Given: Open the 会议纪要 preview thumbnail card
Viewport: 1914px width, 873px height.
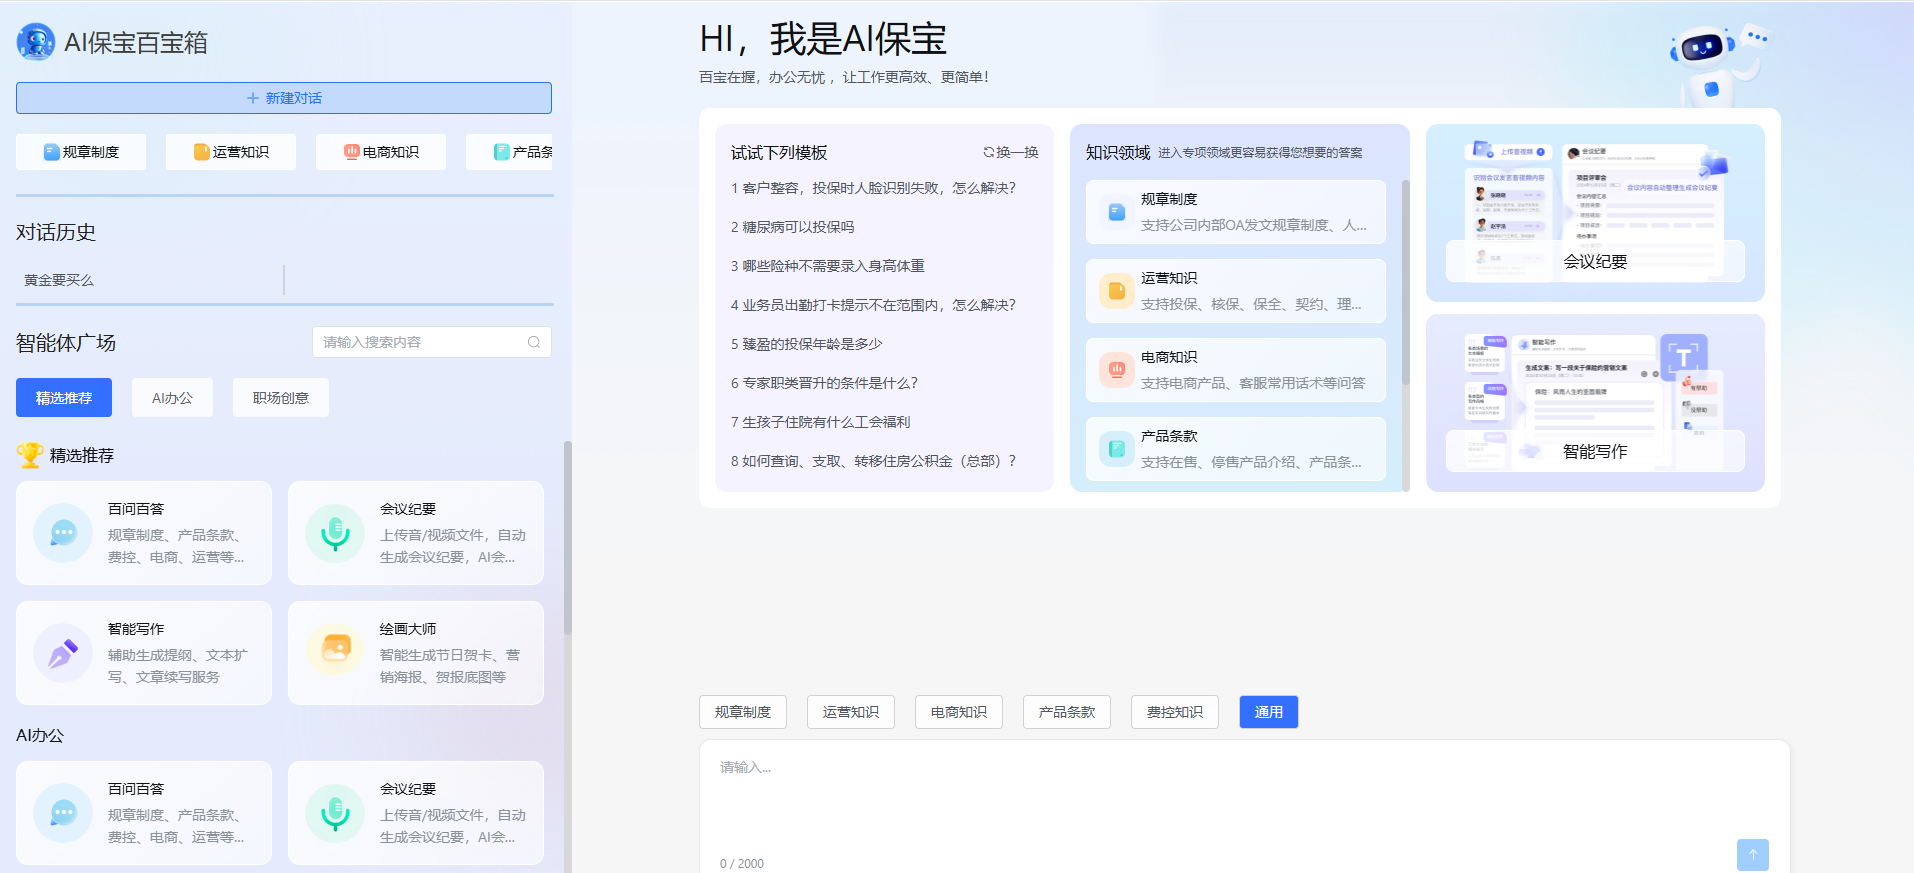Looking at the screenshot, I should [x=1595, y=213].
